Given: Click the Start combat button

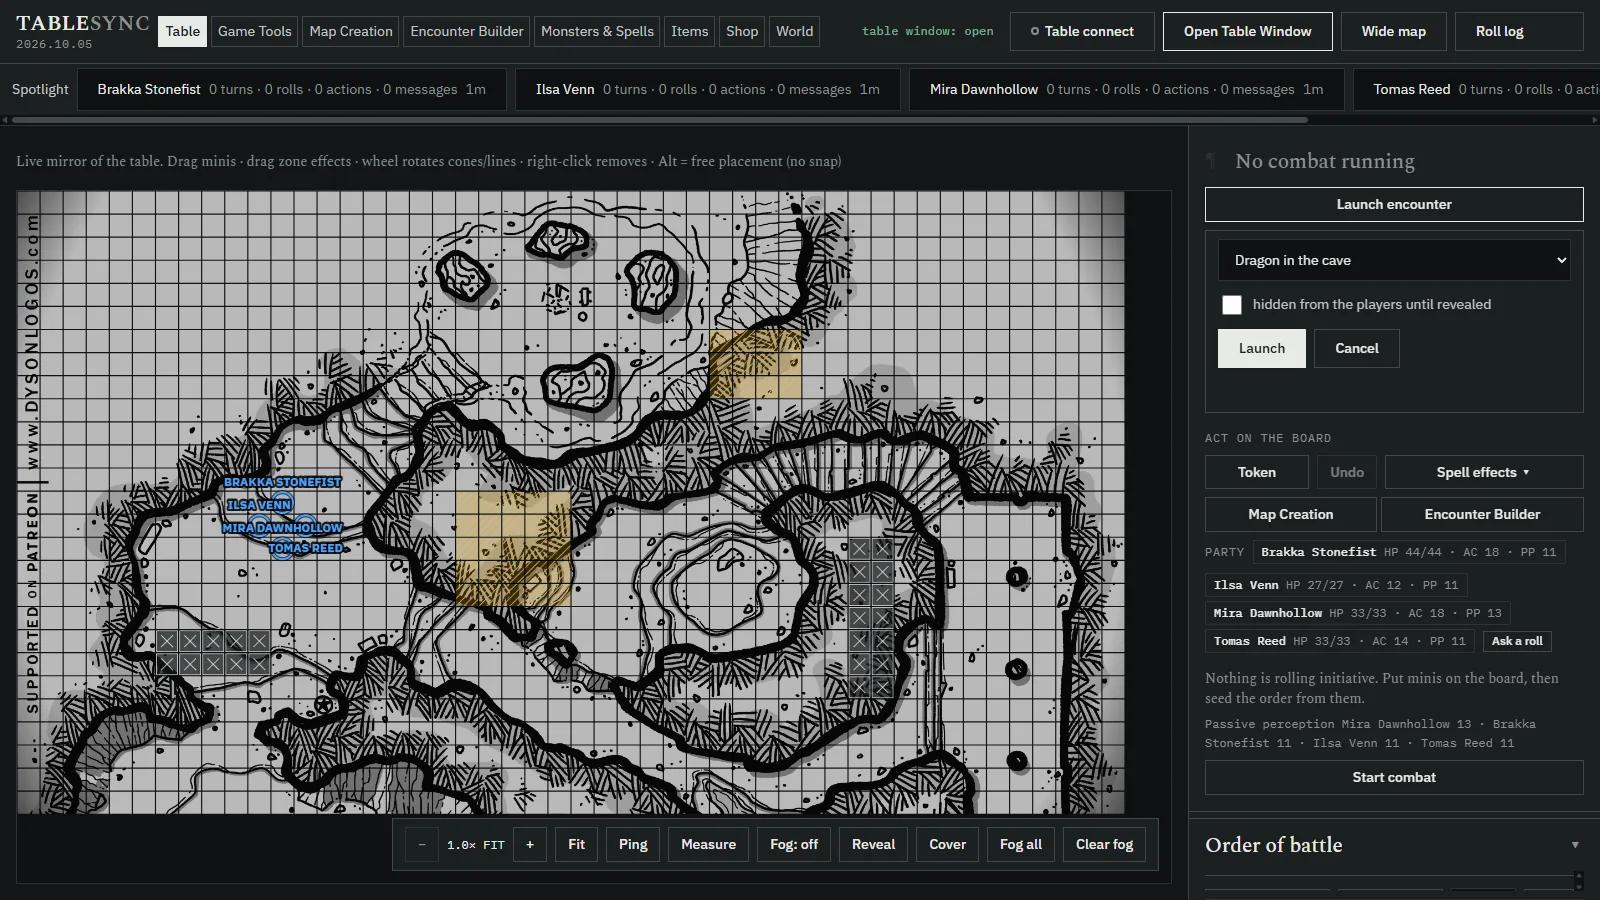Looking at the screenshot, I should (1394, 777).
